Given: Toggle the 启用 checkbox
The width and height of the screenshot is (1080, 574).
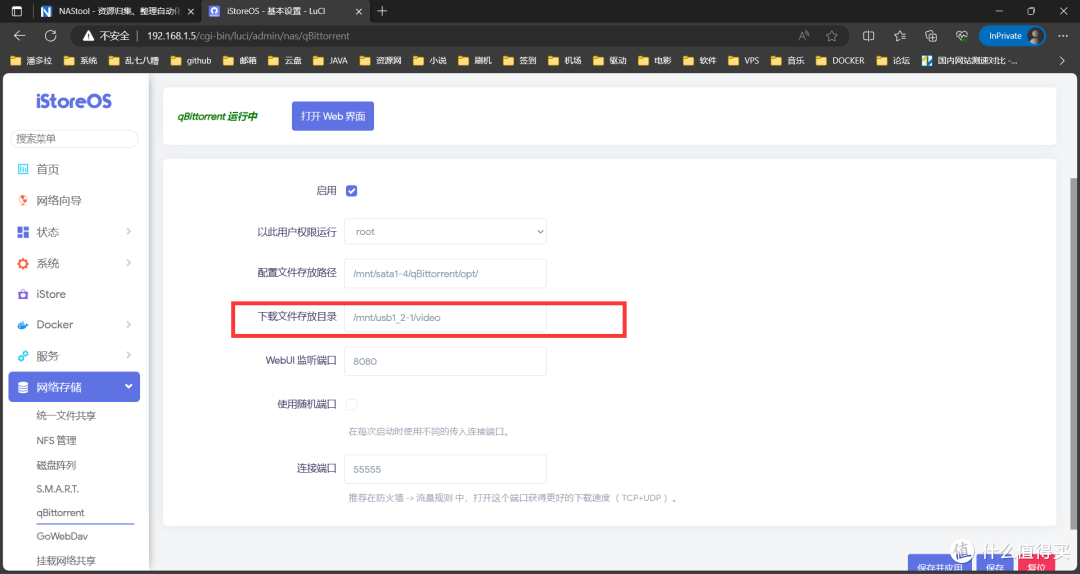Looking at the screenshot, I should point(351,191).
